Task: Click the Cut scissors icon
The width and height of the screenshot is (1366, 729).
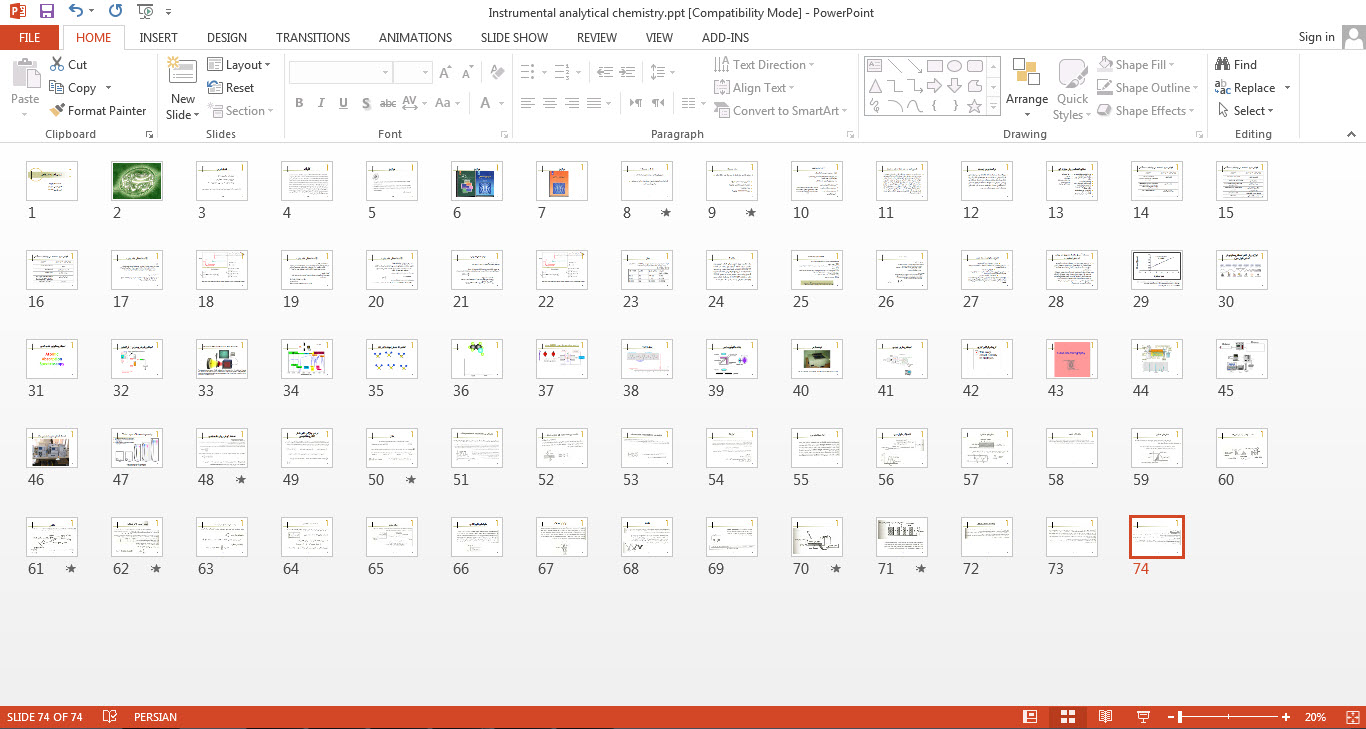Action: tap(57, 65)
